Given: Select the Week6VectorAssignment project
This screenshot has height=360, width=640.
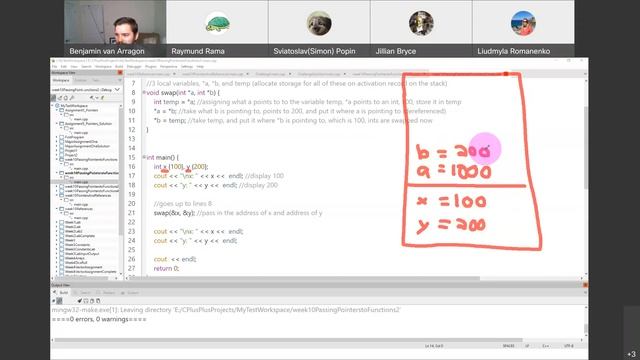Looking at the screenshot, I should [84, 267].
